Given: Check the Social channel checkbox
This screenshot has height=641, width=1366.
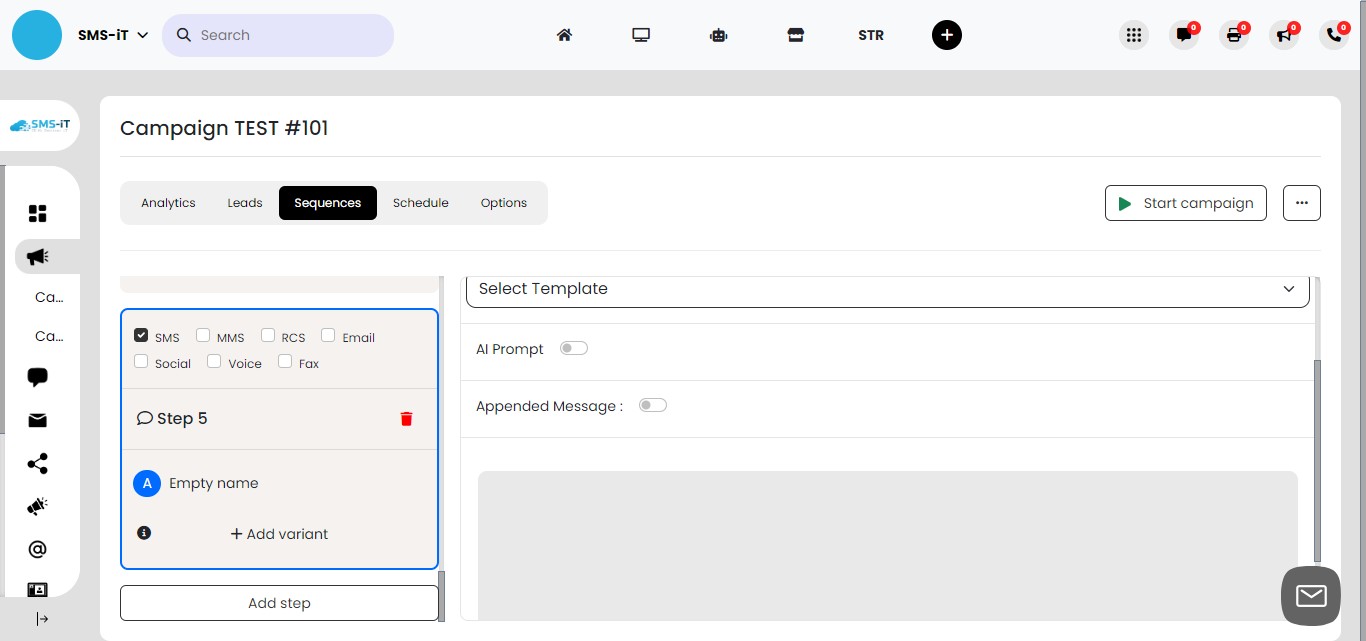Looking at the screenshot, I should coord(141,361).
